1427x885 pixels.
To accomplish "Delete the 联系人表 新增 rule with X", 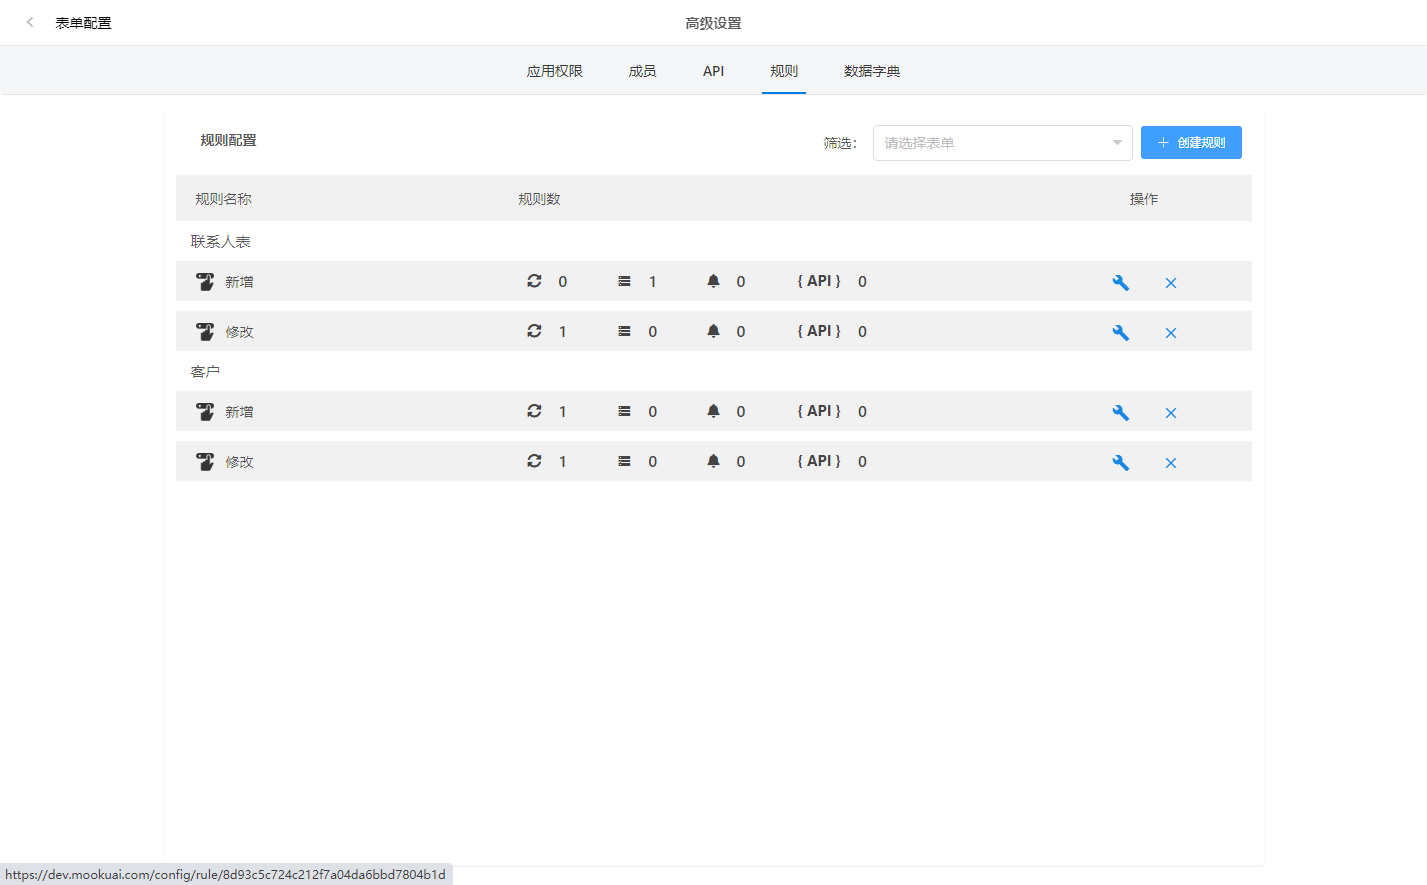I will point(1171,283).
